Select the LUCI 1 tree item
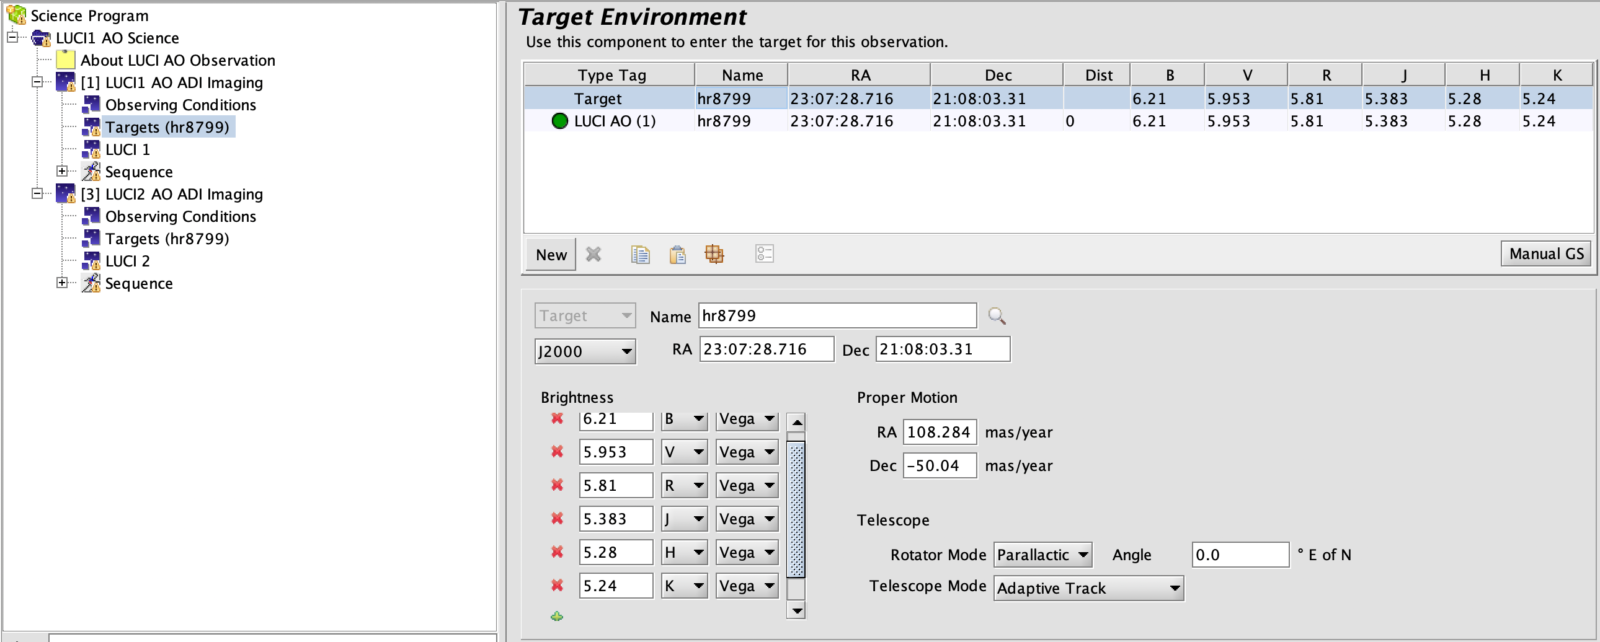Screen dimensions: 1600x642 point(128,149)
